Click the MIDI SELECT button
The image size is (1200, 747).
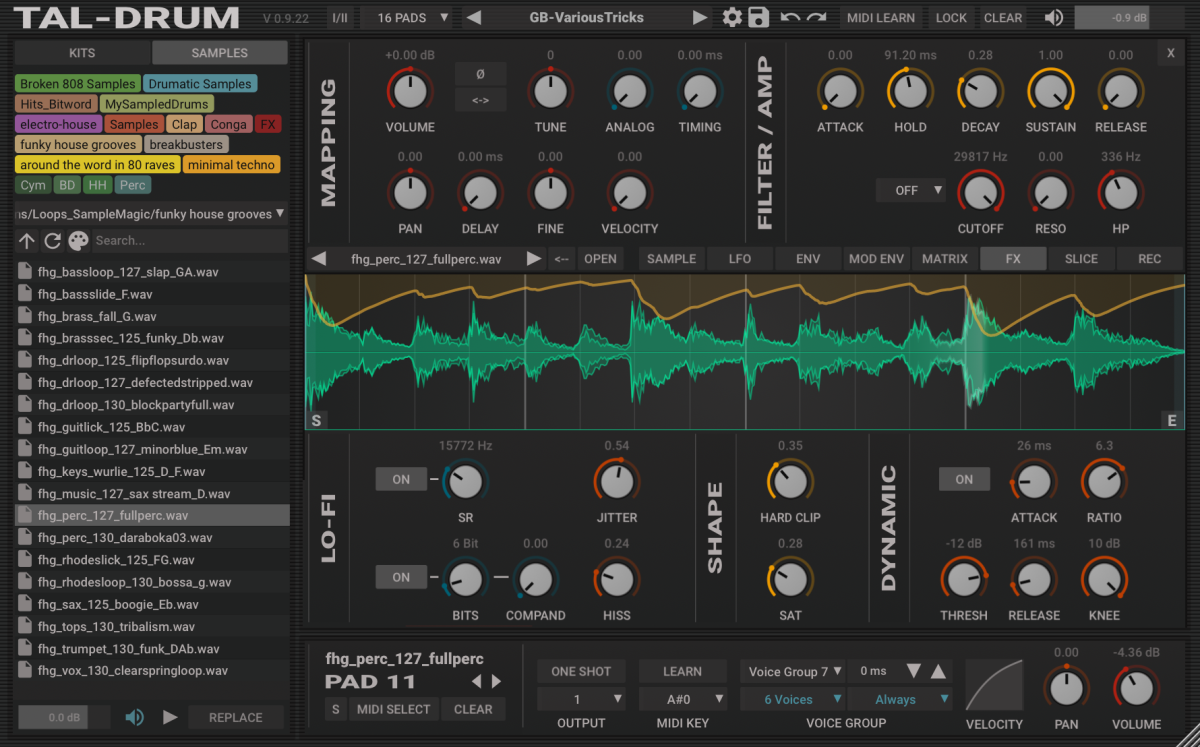tap(394, 709)
